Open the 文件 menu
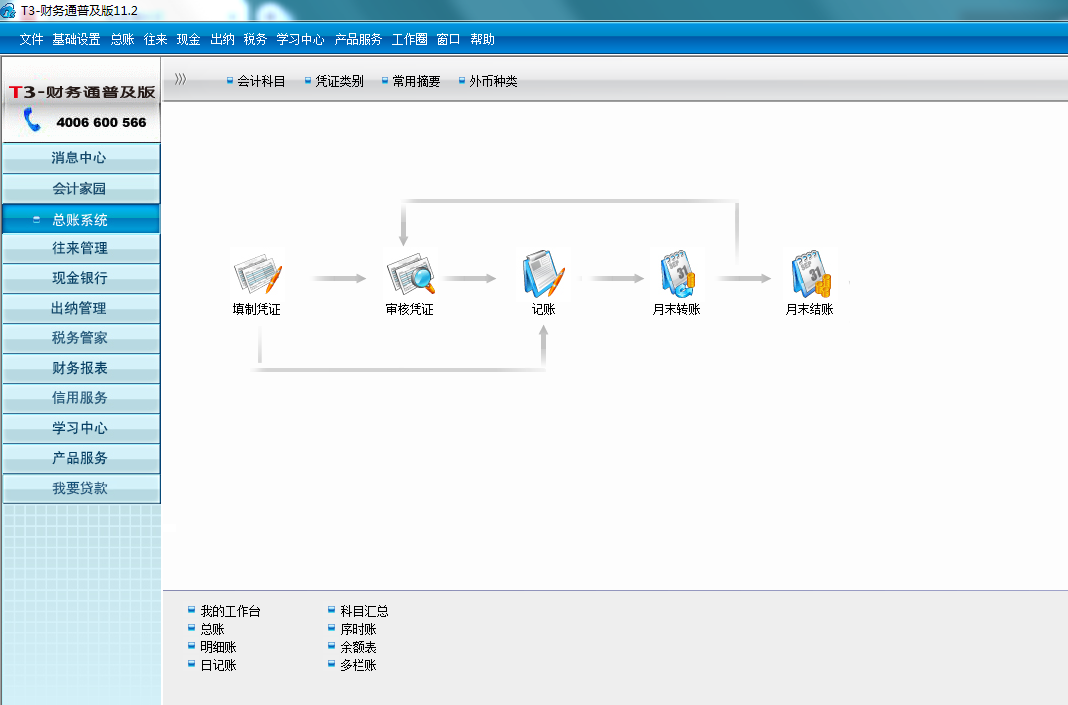This screenshot has height=705, width=1068. tap(31, 40)
